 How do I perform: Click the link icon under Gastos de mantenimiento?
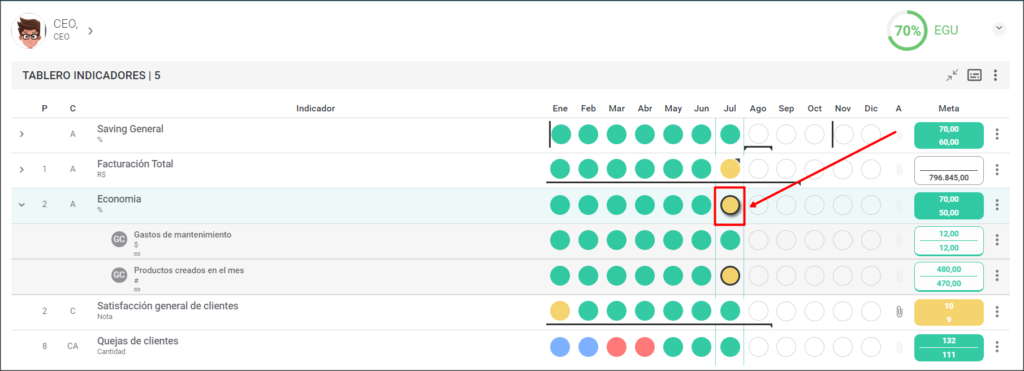[137, 253]
